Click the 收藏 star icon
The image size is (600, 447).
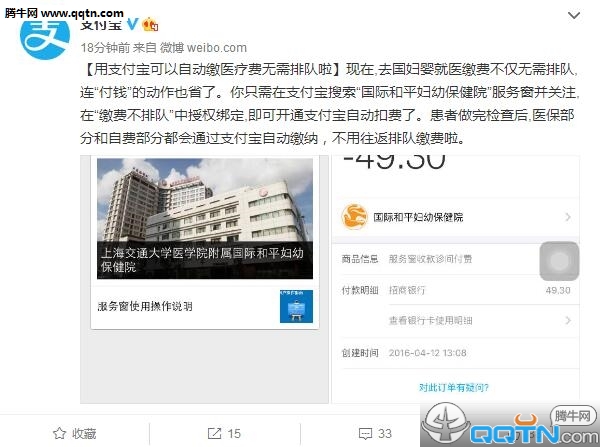click(x=59, y=434)
